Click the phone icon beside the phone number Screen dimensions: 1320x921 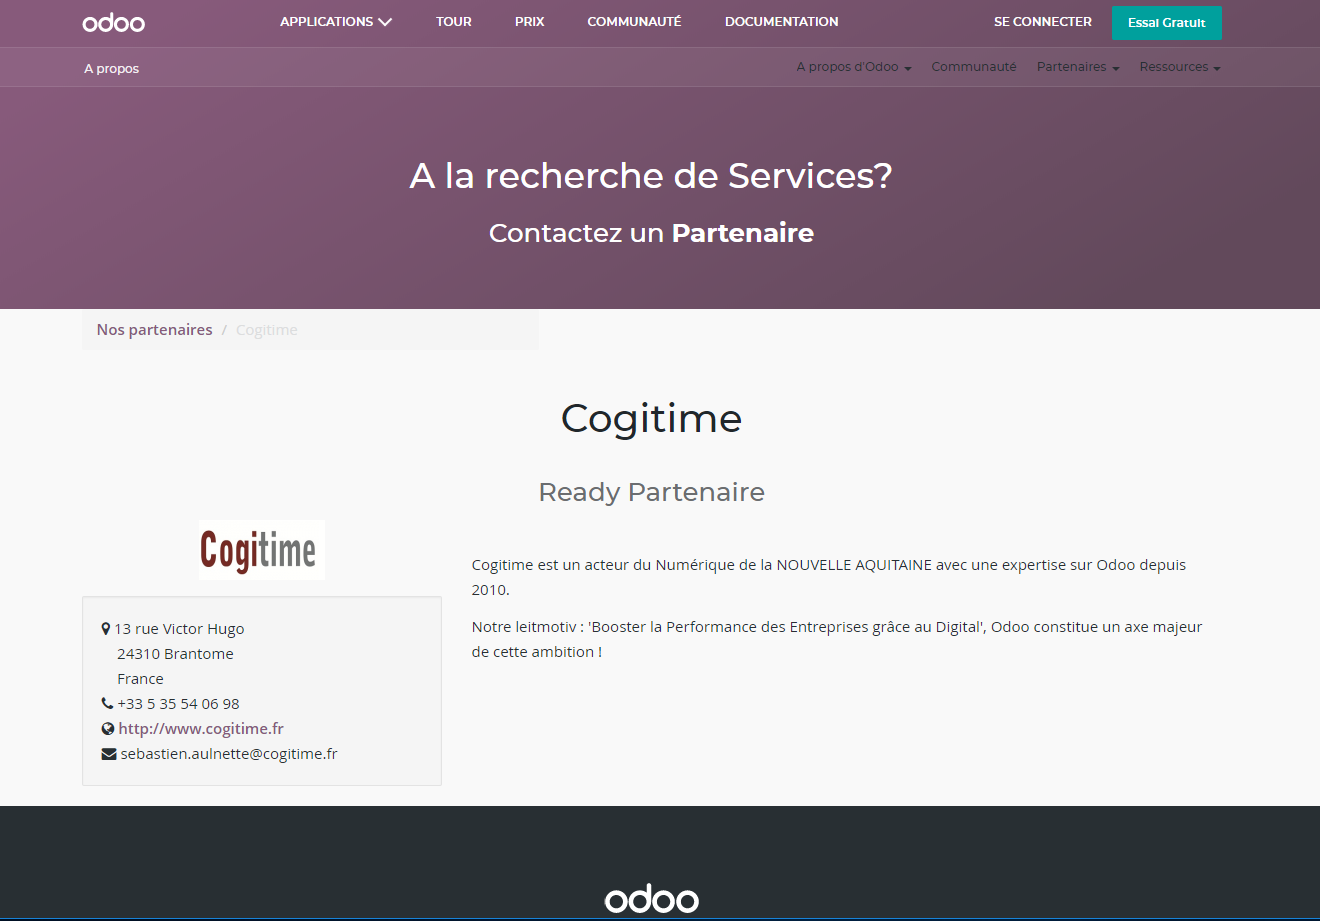(x=107, y=704)
